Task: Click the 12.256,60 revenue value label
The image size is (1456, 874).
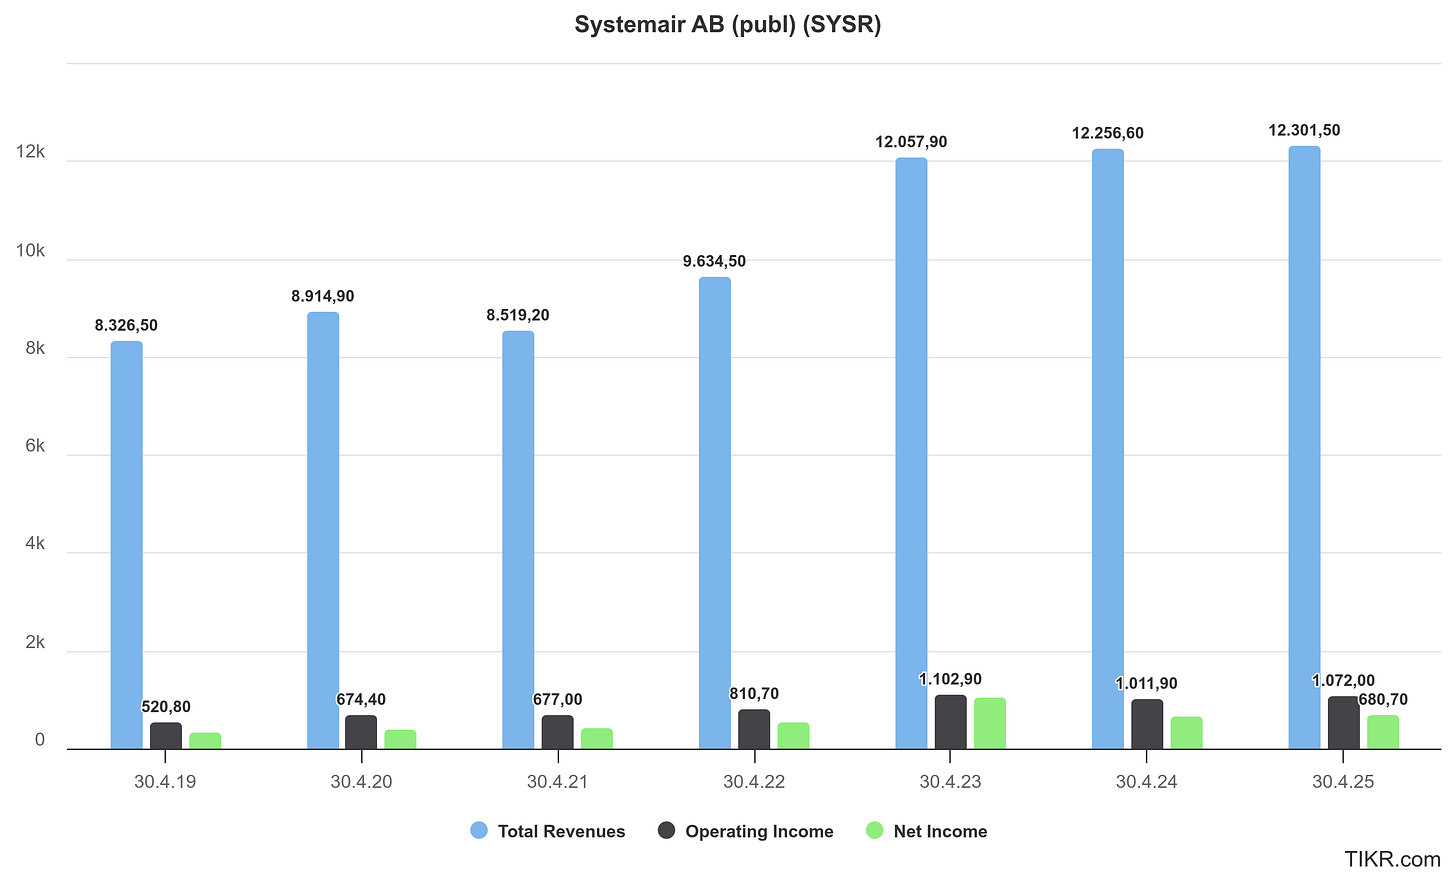Action: coord(1107,134)
